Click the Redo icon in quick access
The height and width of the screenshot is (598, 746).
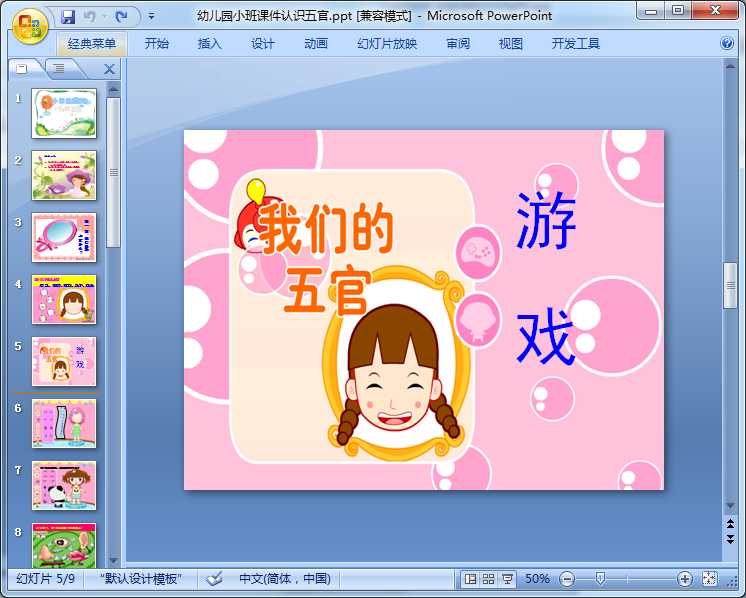[121, 16]
